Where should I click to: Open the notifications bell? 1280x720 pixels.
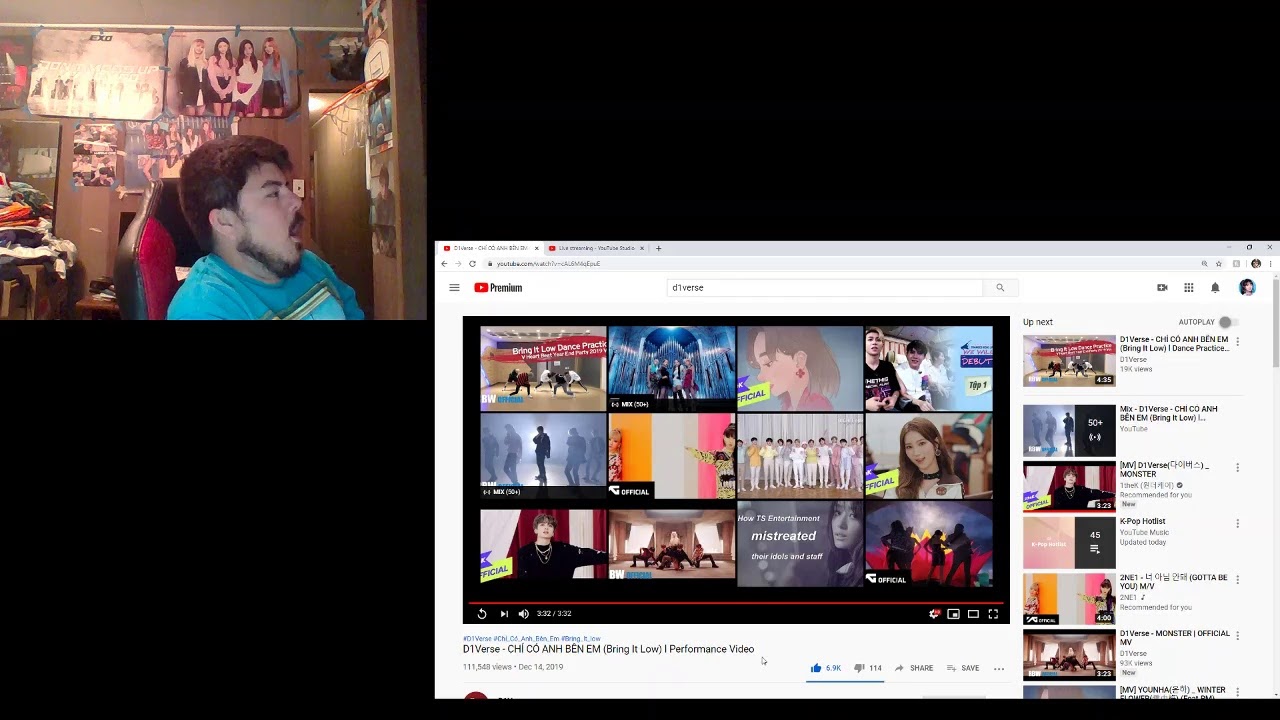(x=1215, y=288)
